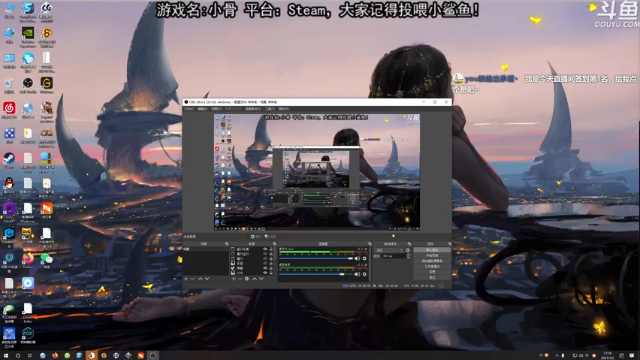Click Exit button in Controls panel

(432, 277)
